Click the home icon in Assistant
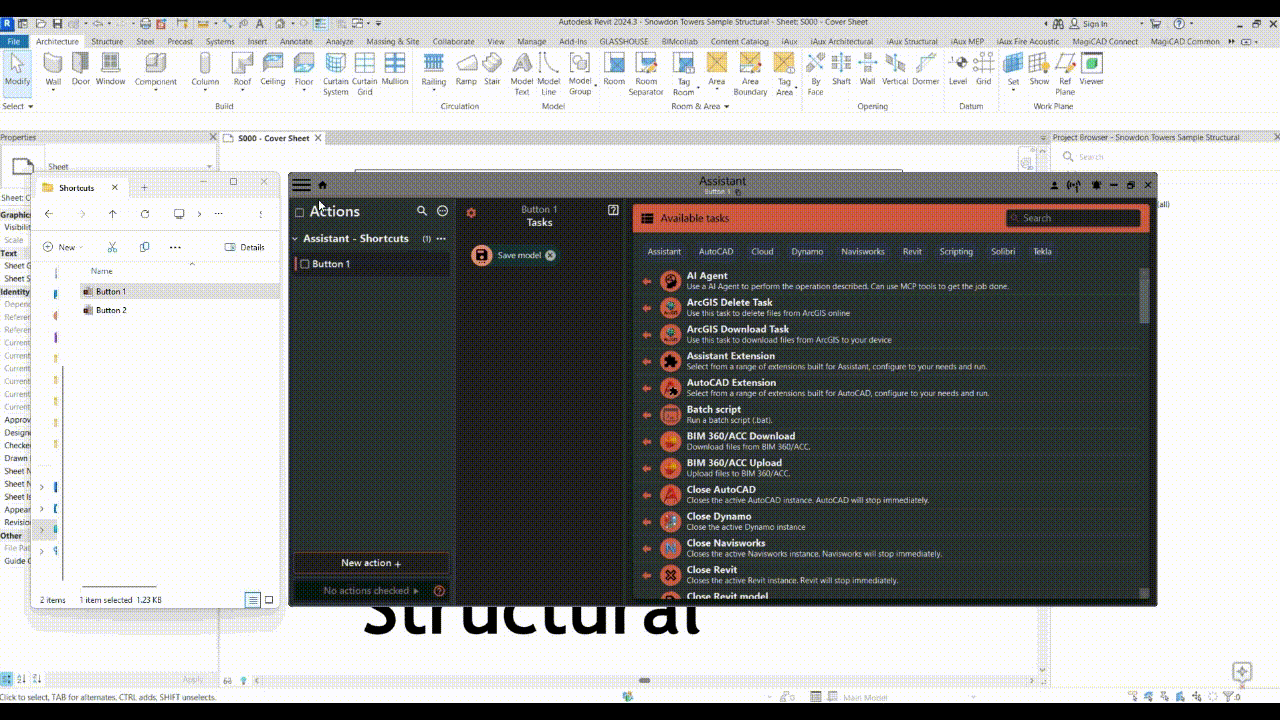The image size is (1280, 720). (x=323, y=185)
